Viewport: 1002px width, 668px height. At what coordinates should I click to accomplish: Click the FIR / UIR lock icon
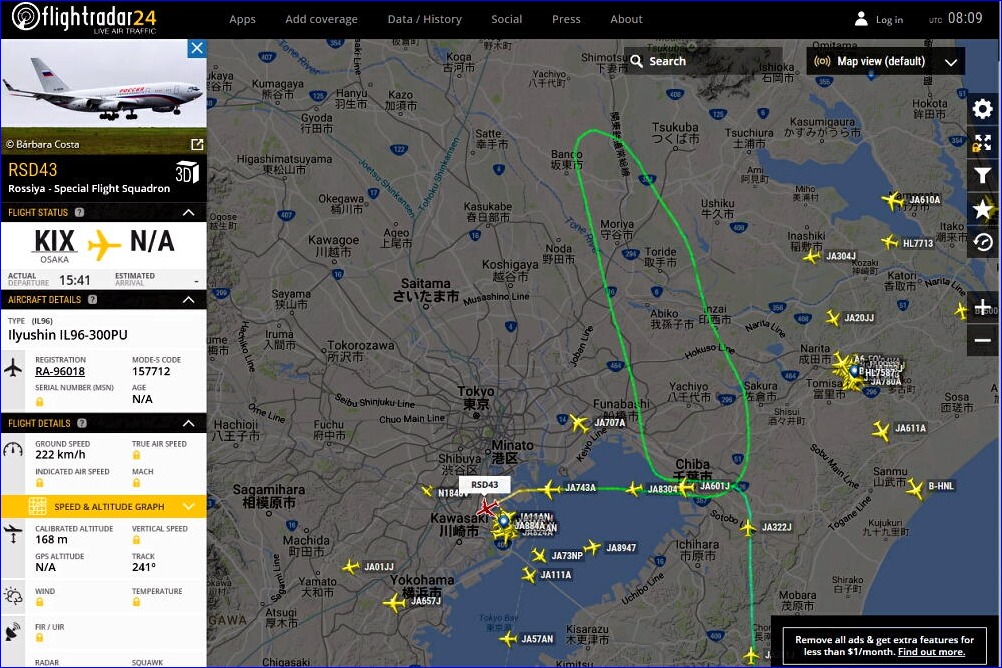(40, 637)
